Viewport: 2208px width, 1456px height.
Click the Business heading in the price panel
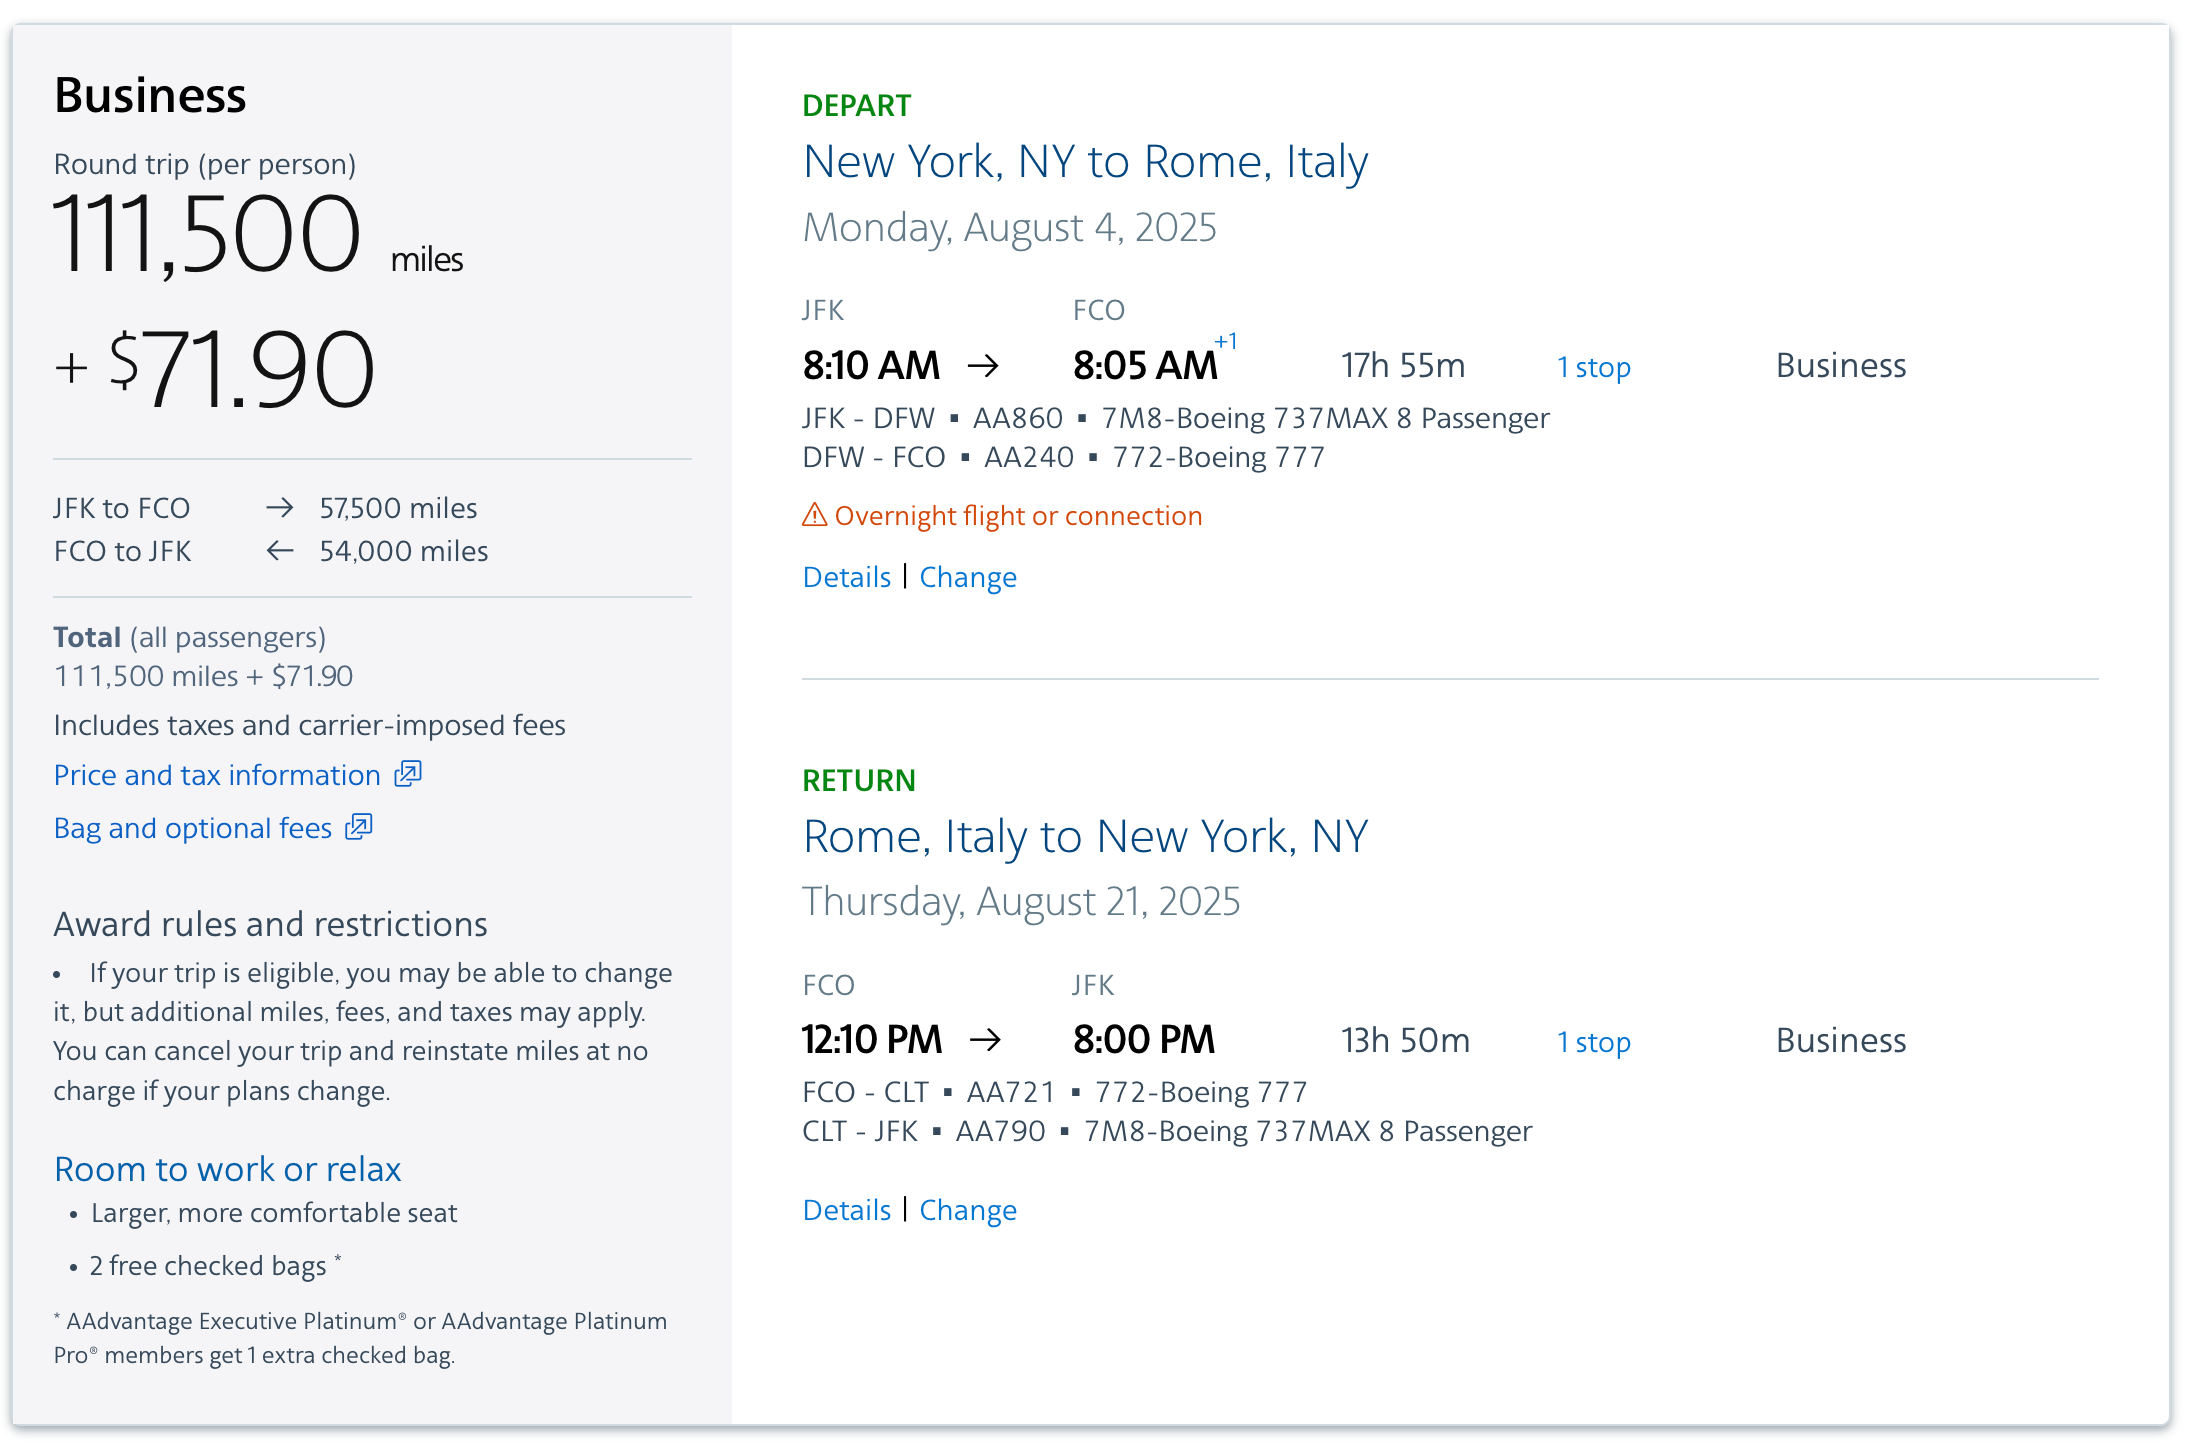pos(150,94)
